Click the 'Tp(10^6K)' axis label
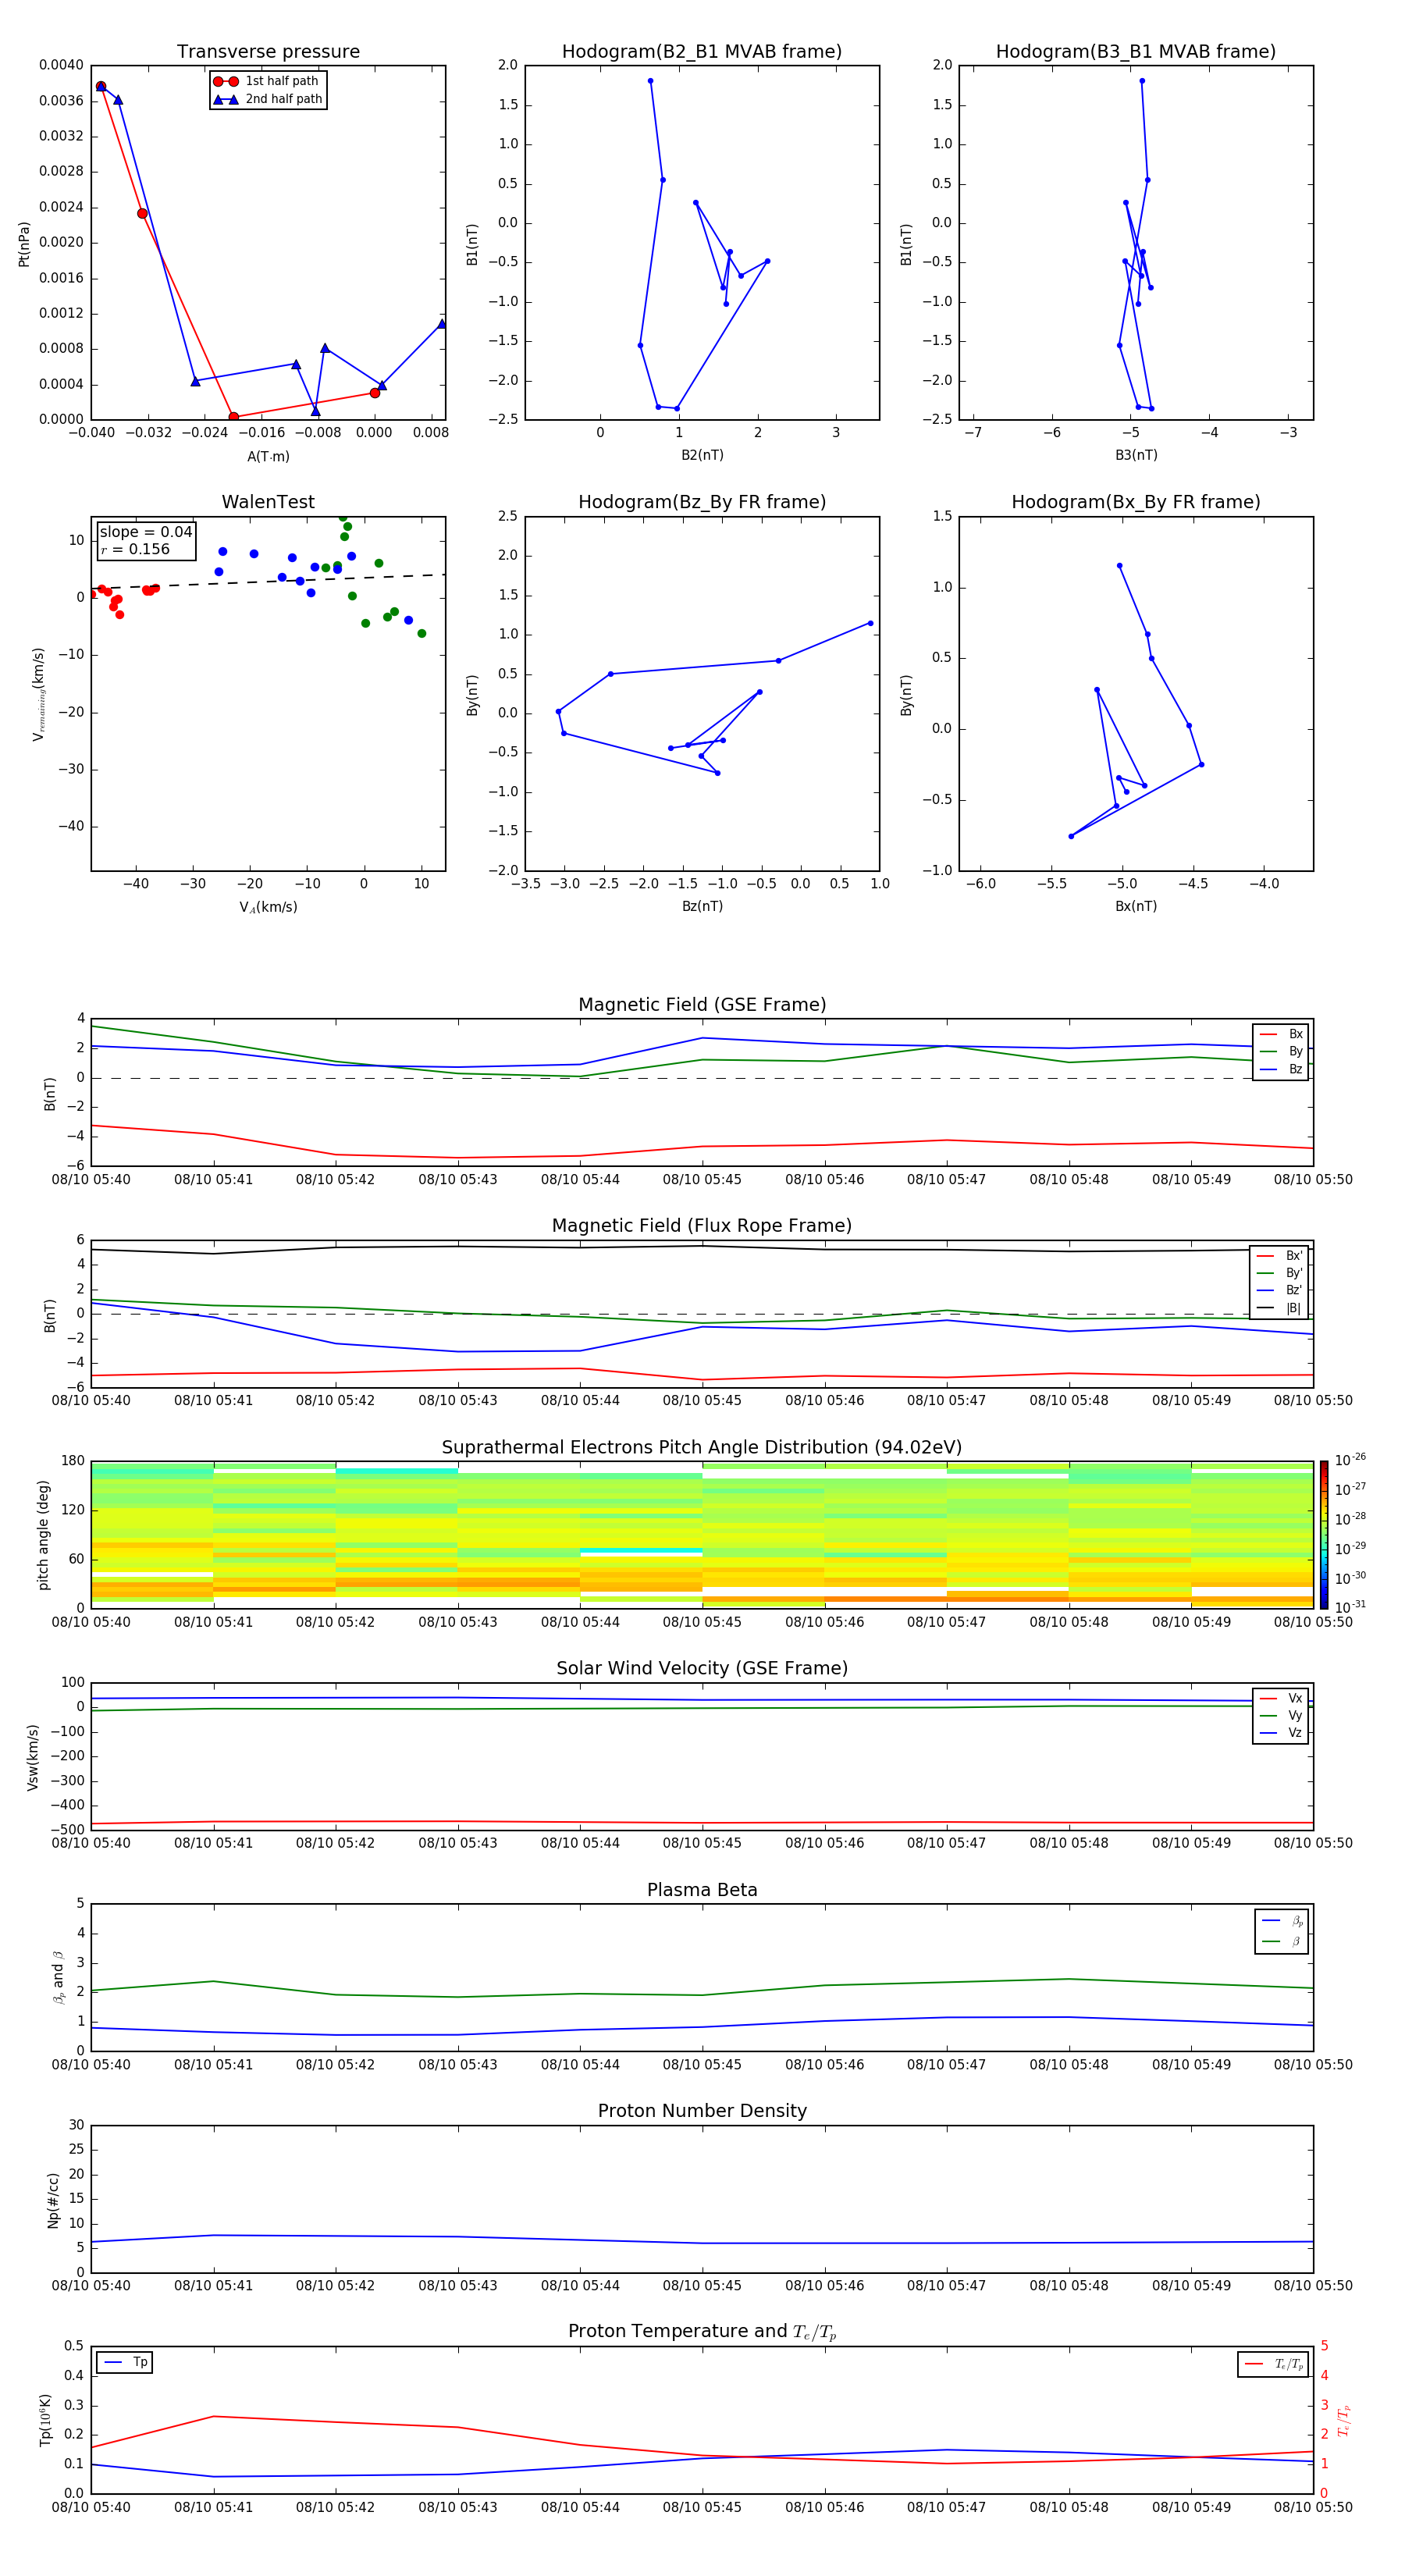Image resolution: width=1405 pixels, height=2576 pixels. (x=45, y=2420)
